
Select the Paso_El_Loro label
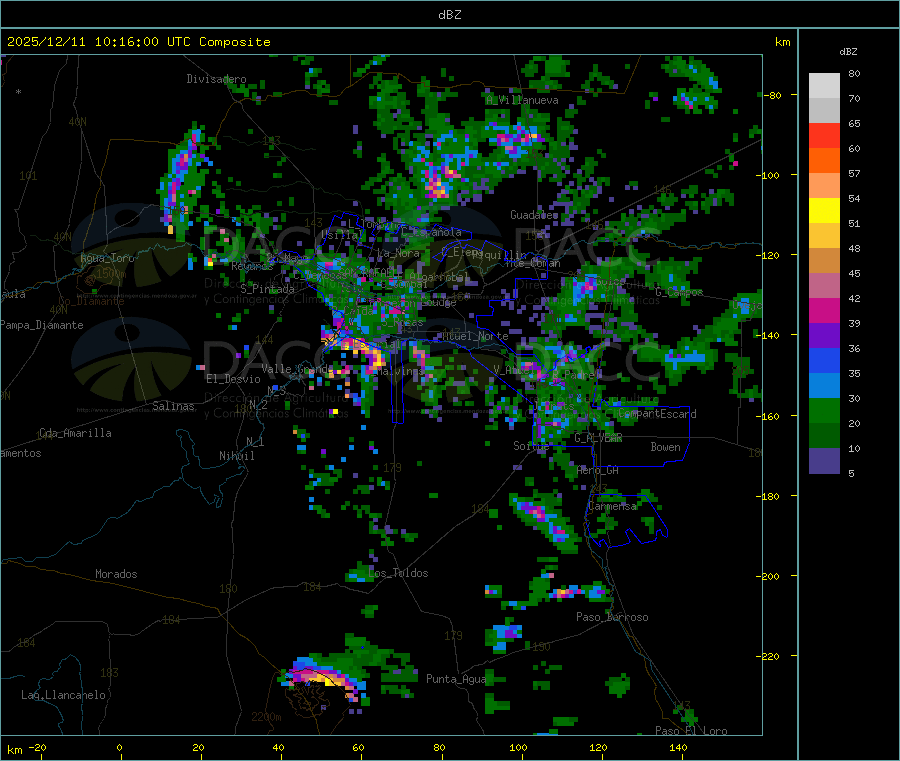692,731
